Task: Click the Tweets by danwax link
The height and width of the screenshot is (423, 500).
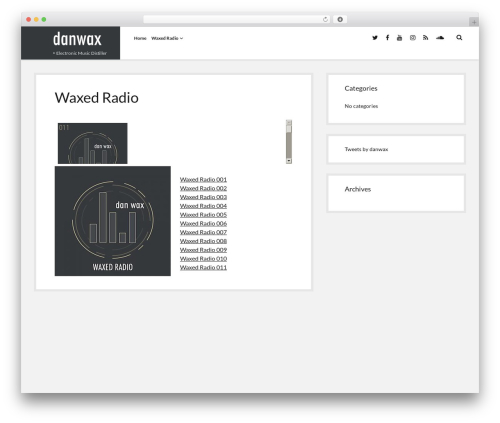Action: click(x=366, y=149)
